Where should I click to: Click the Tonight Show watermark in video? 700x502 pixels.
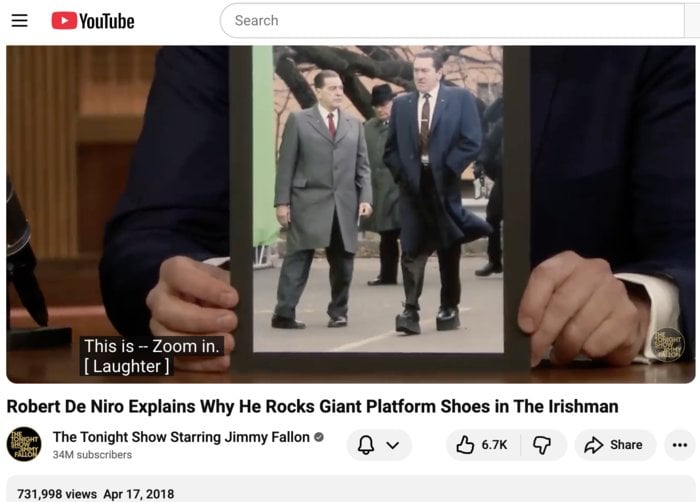pyautogui.click(x=668, y=344)
